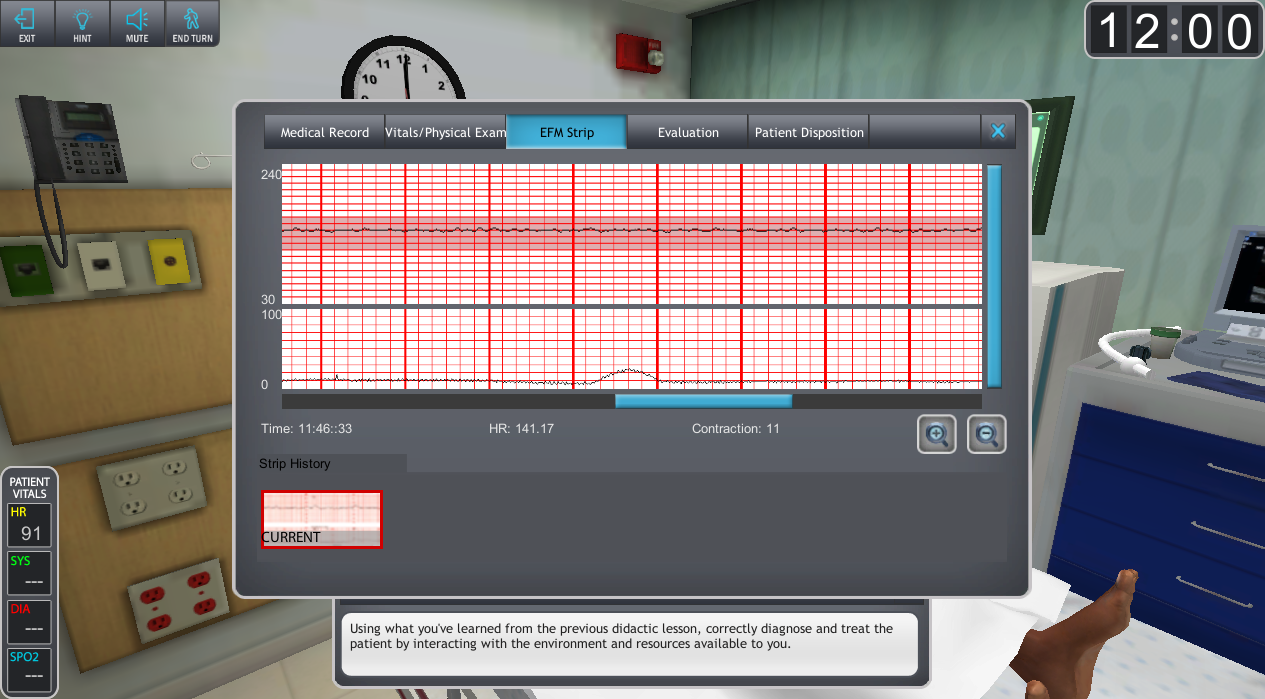The image size is (1265, 699).
Task: Select the CURRENT strip history thumbnail
Action: [x=321, y=519]
